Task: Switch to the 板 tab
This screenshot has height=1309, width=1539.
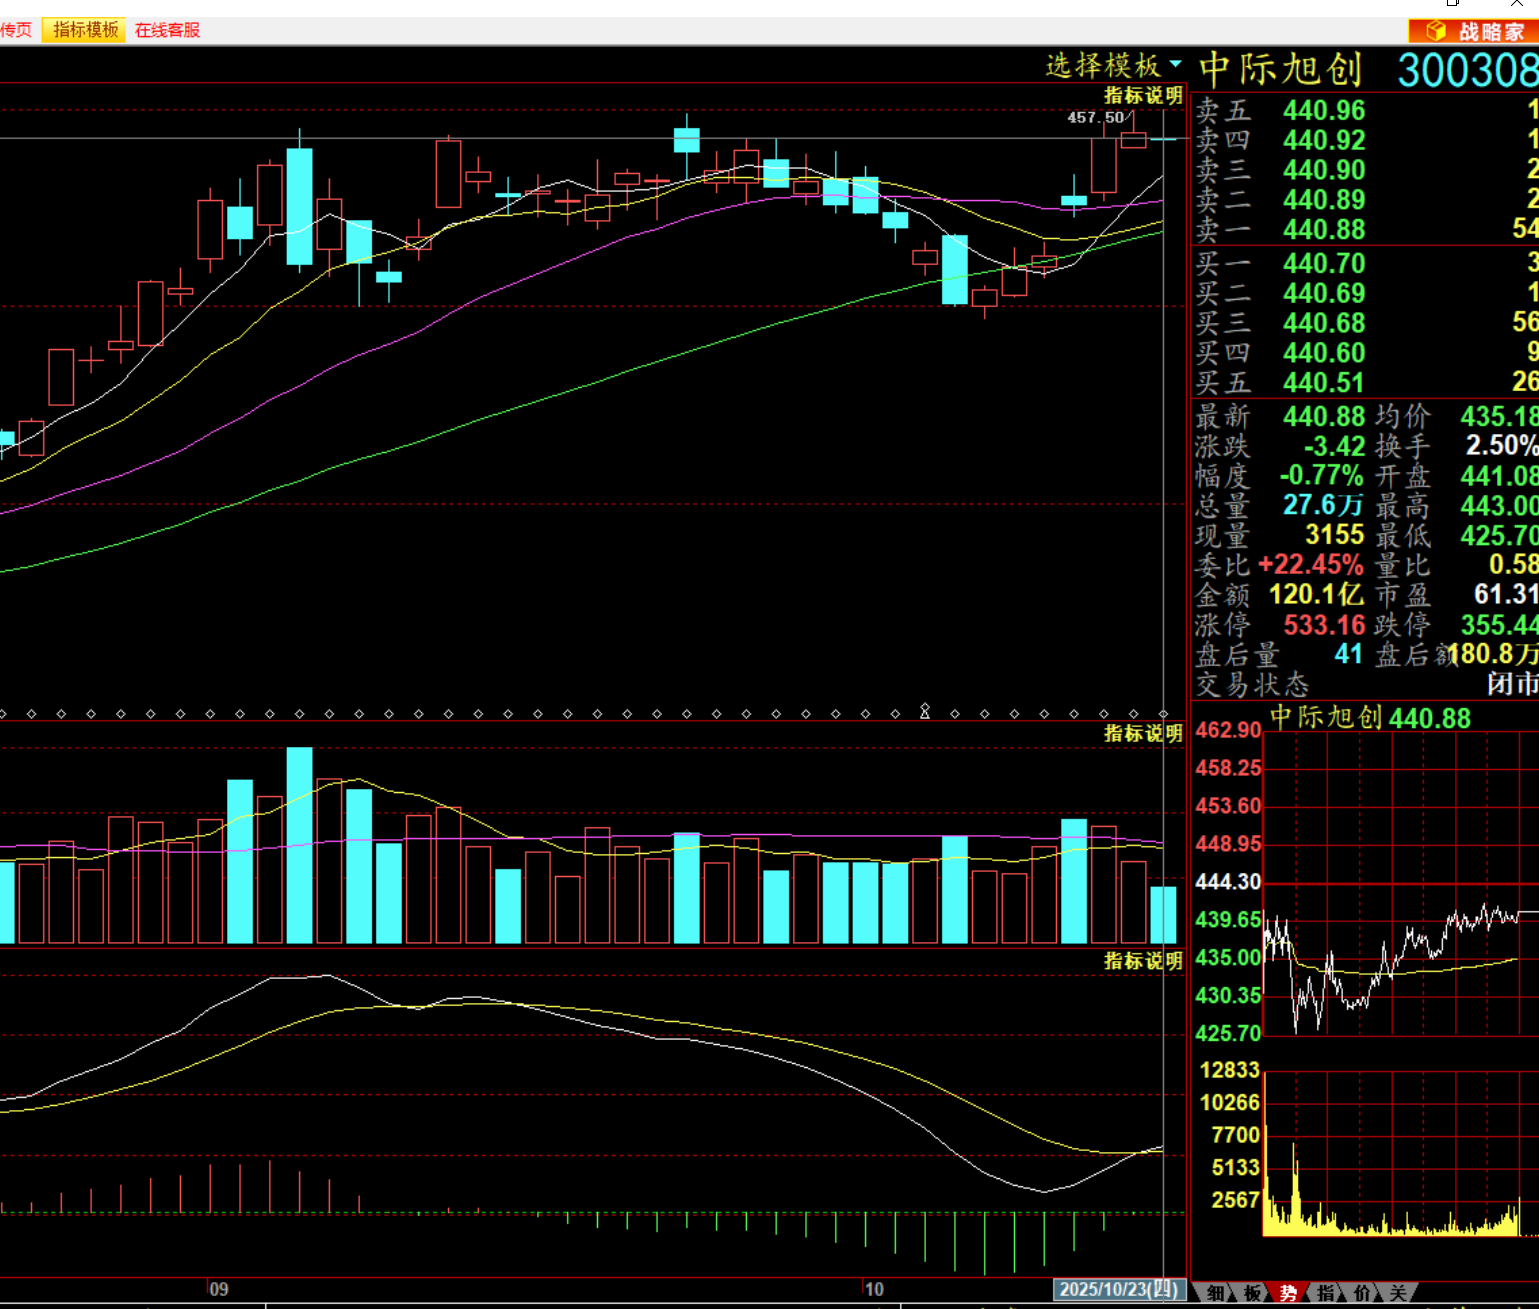Action: (1252, 1293)
